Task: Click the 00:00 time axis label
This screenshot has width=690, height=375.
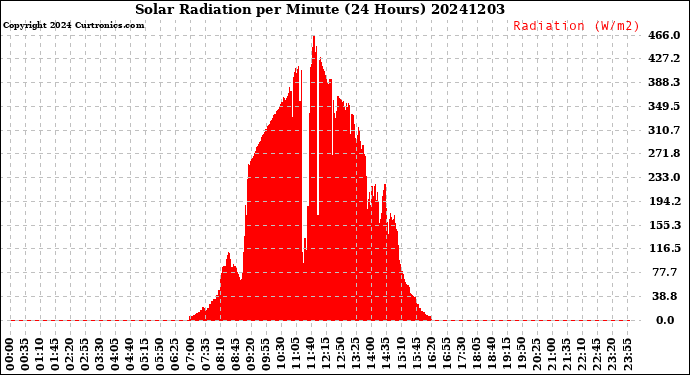Action: 10,354
